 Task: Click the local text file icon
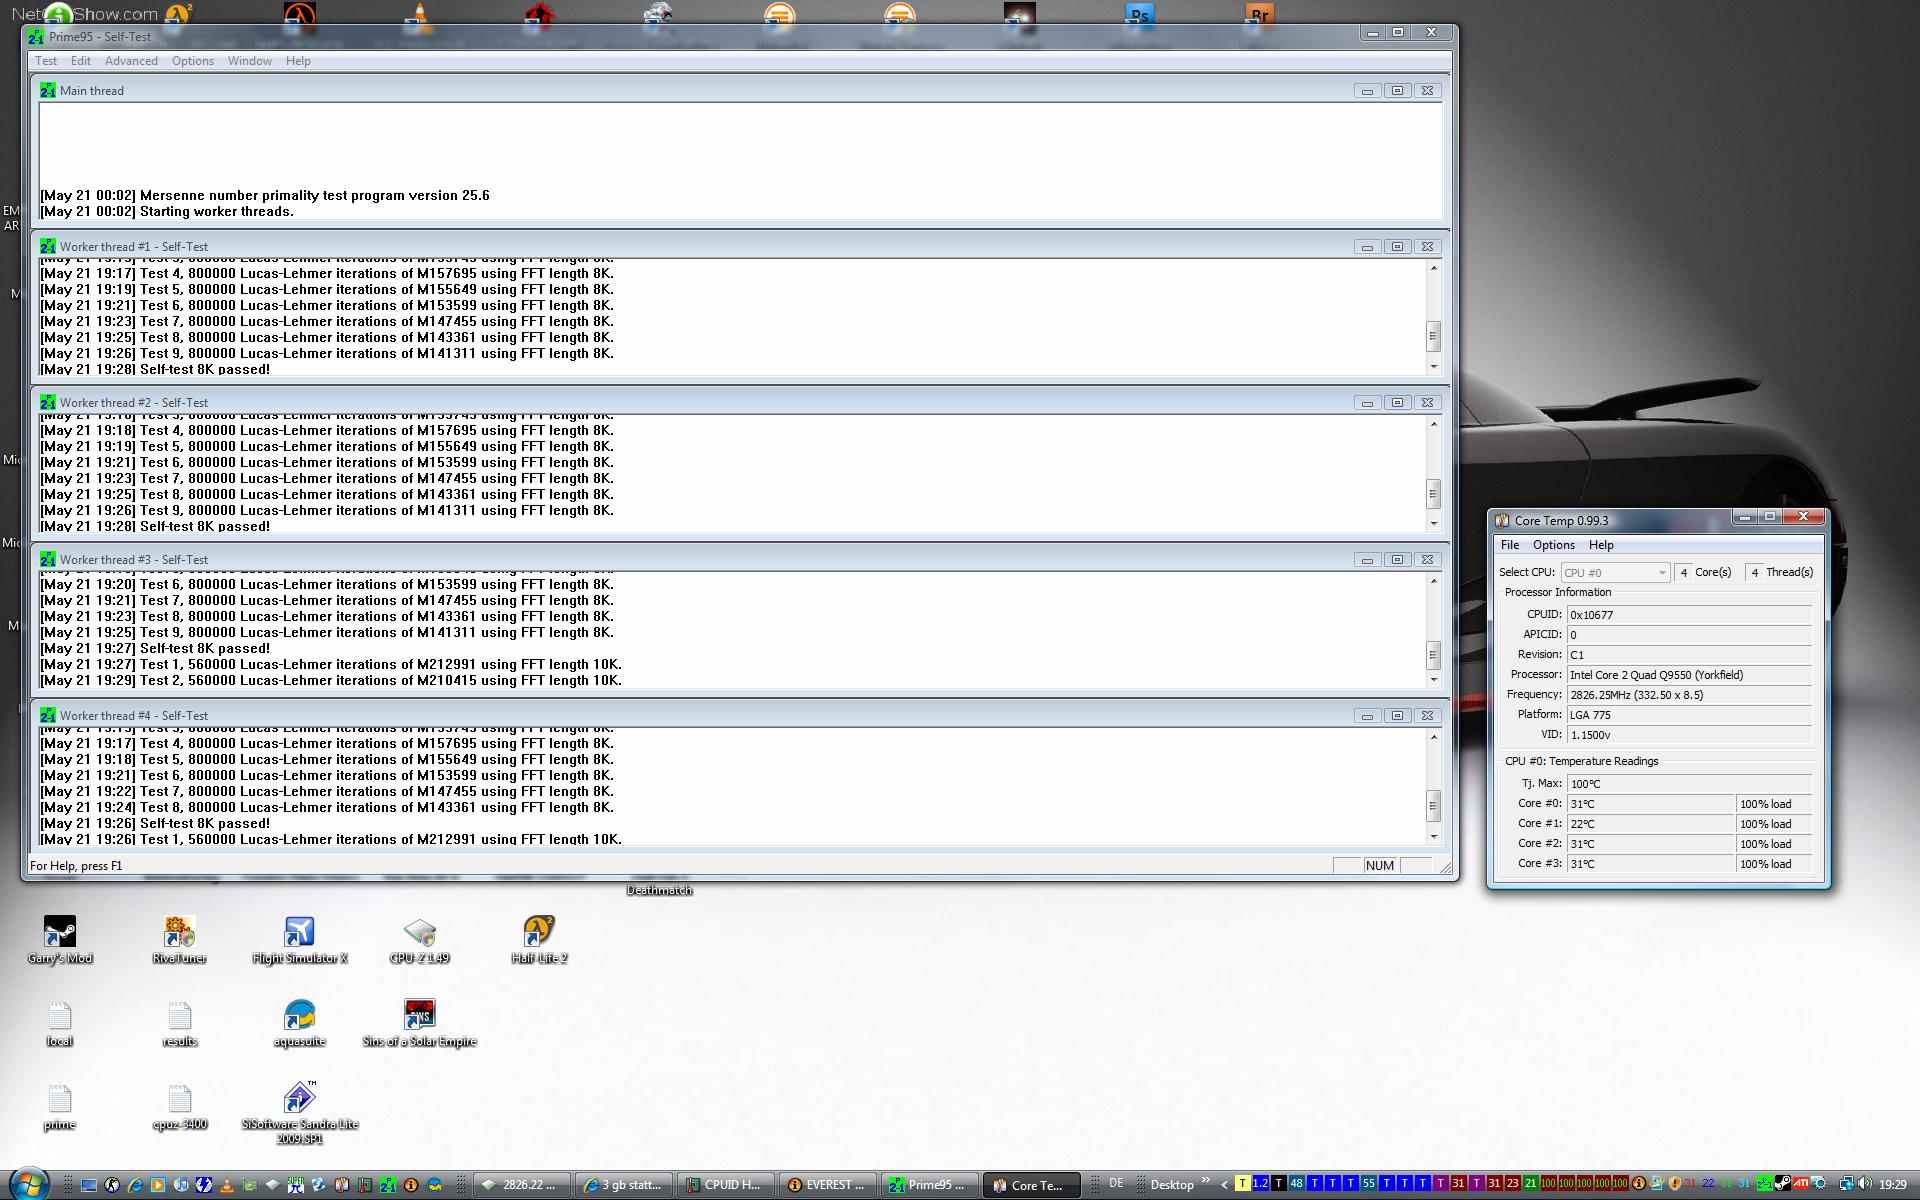tap(60, 1024)
